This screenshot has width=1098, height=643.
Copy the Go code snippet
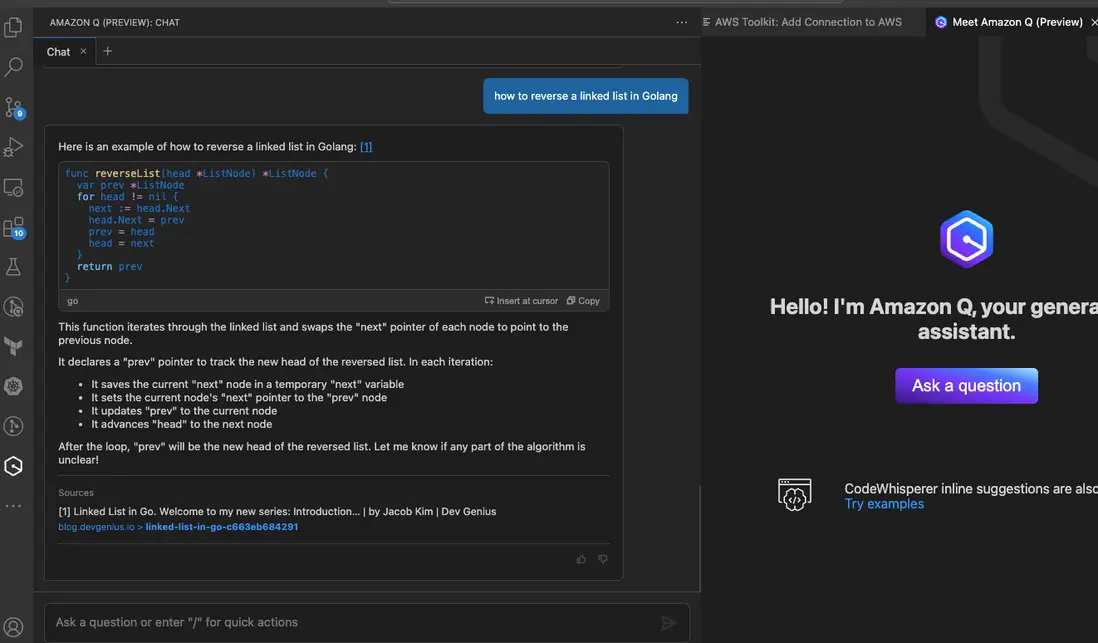point(583,301)
